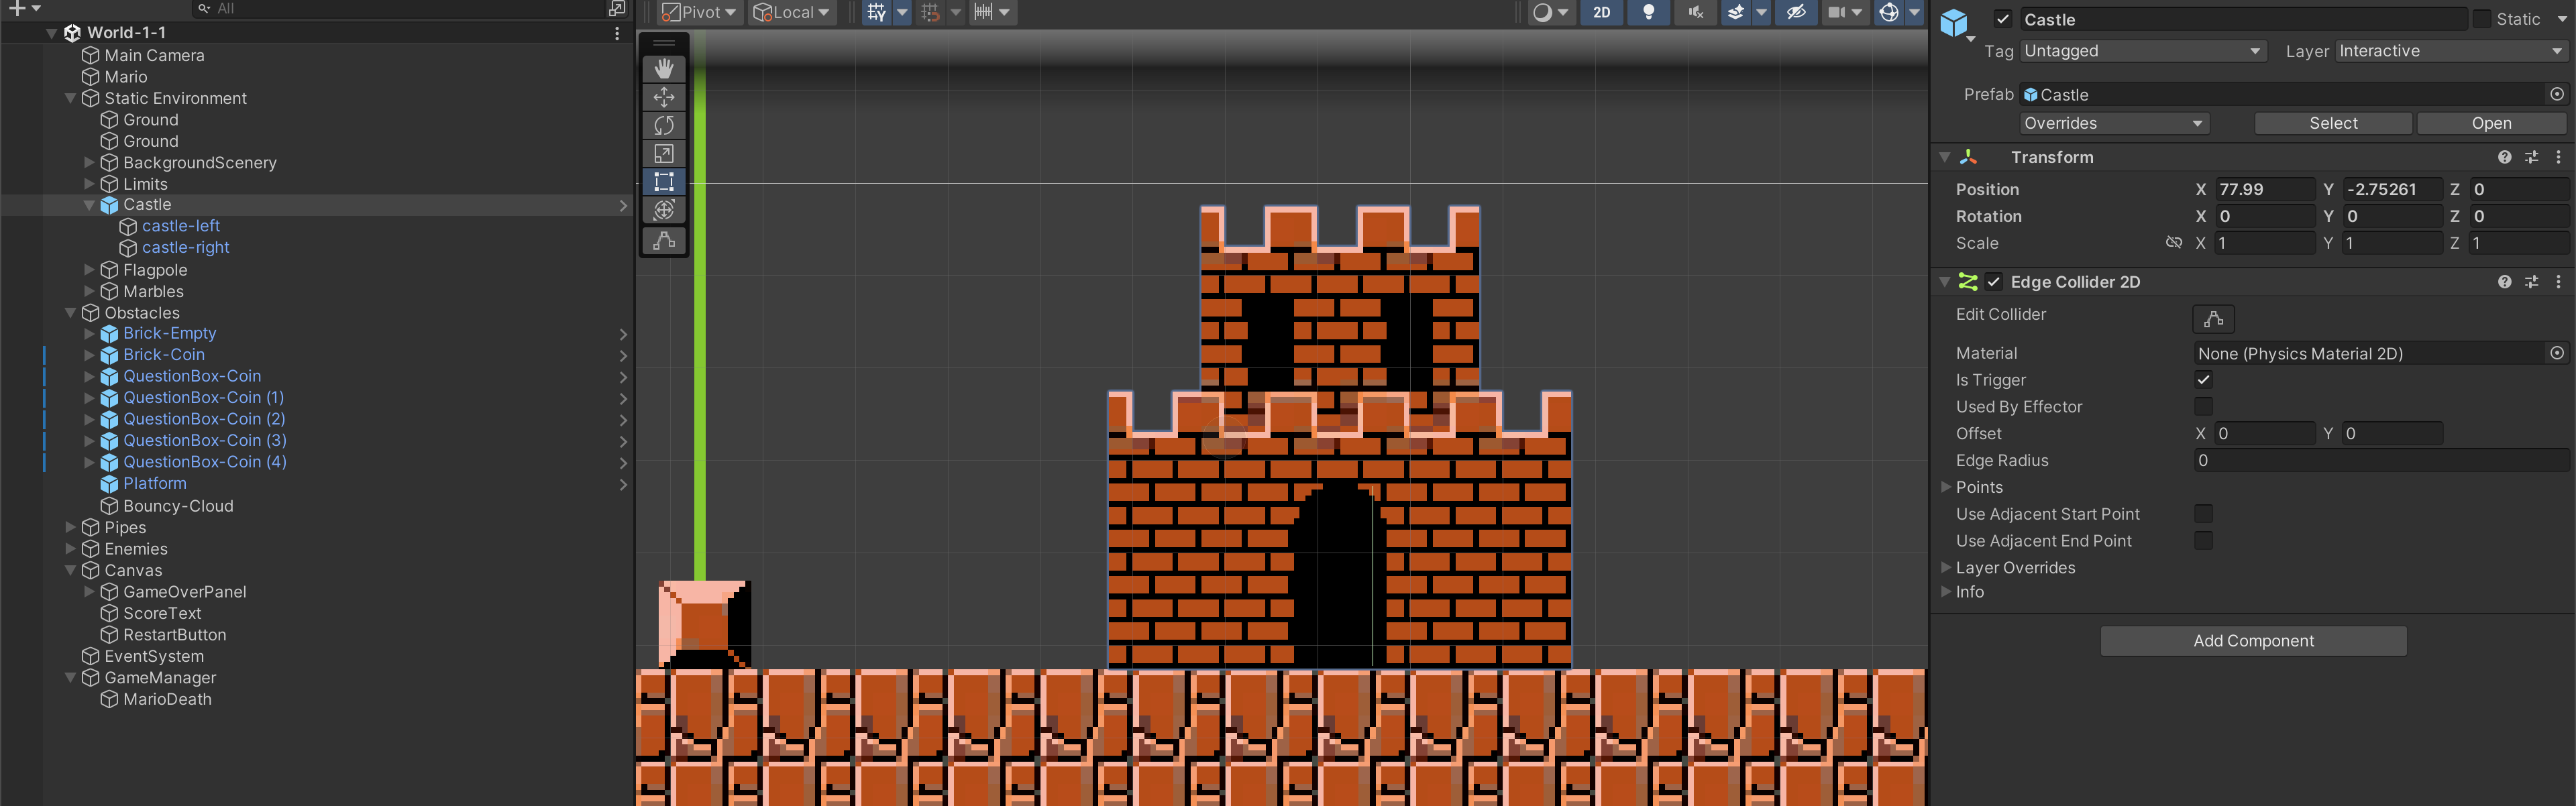Click the gizmos sphere icon
Viewport: 2576px width, 806px height.
pos(1889,12)
